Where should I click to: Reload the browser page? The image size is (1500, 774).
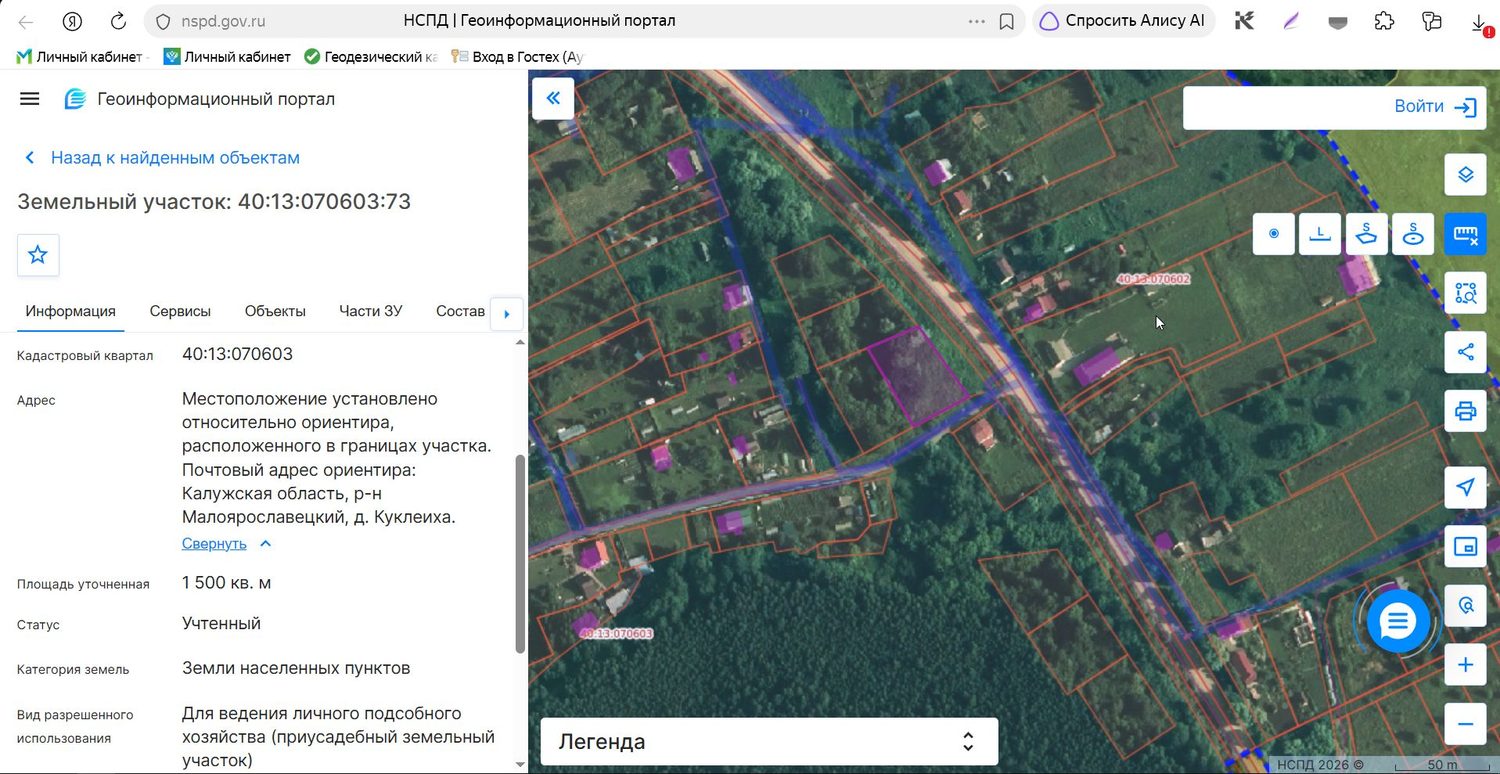tap(118, 21)
